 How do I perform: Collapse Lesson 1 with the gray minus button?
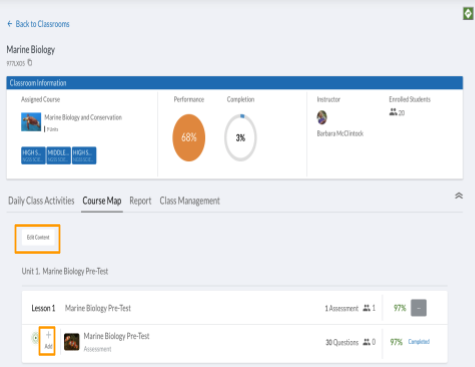(419, 308)
